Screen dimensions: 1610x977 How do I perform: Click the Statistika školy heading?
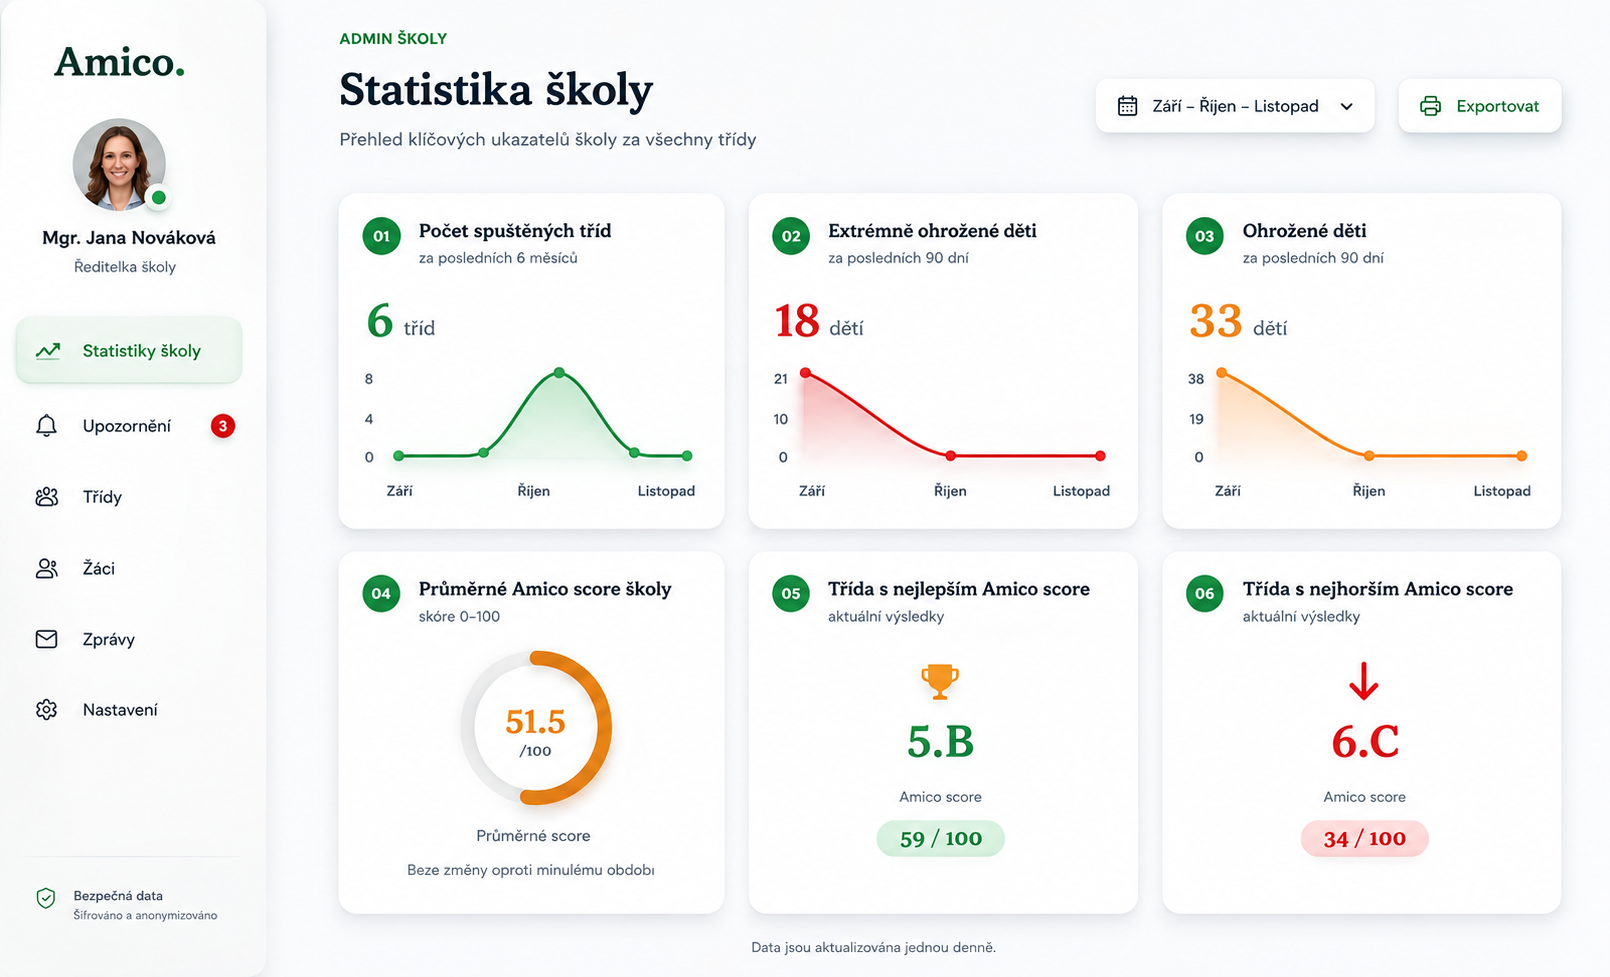click(496, 90)
